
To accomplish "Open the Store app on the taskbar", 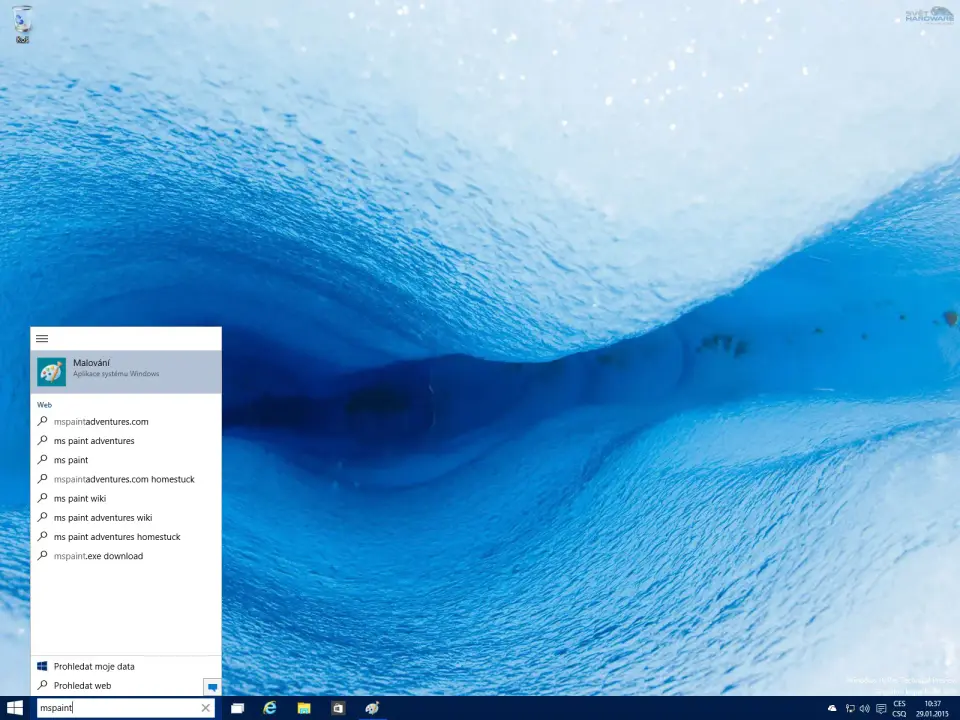I will tap(338, 708).
